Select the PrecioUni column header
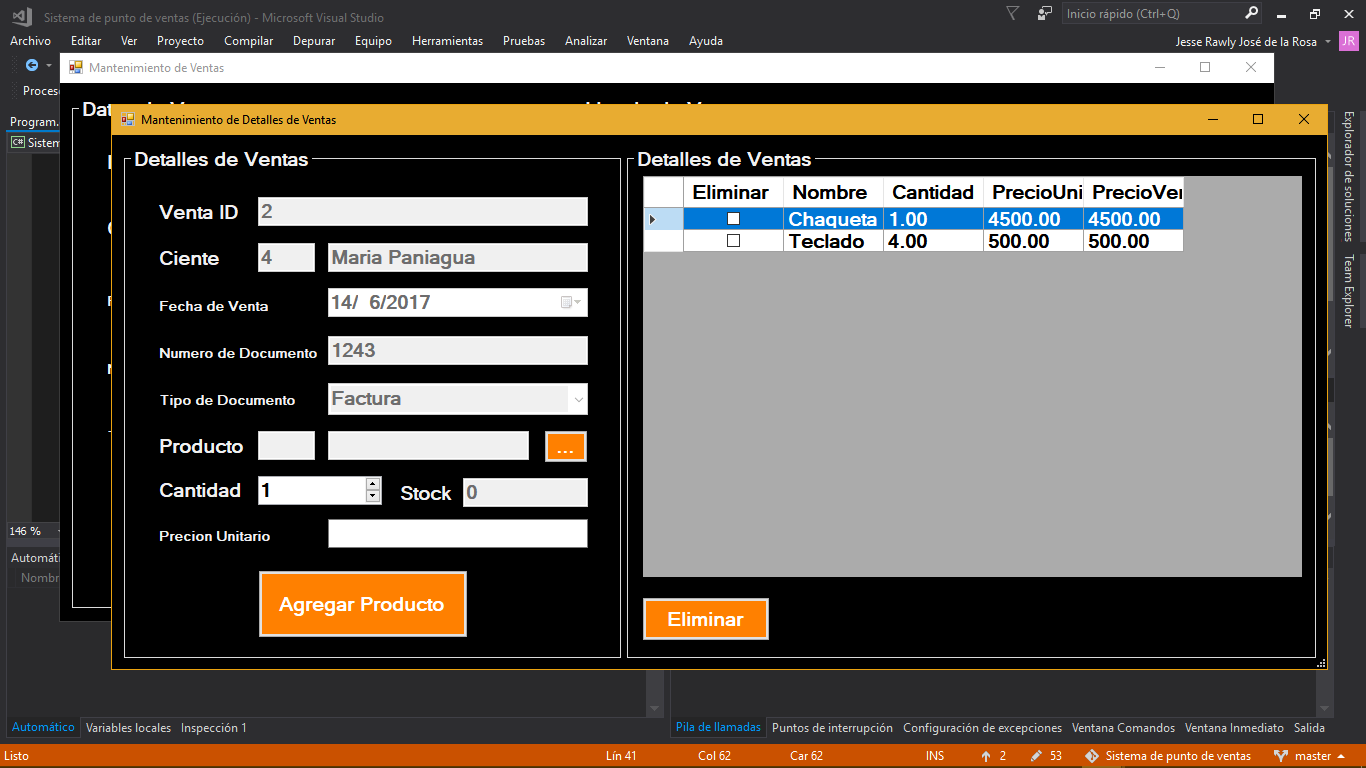Viewport: 1366px width, 768px height. point(1033,192)
